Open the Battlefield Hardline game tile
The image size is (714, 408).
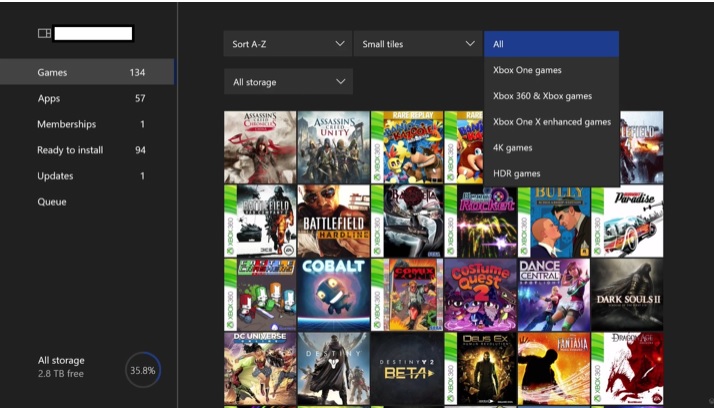coord(333,220)
